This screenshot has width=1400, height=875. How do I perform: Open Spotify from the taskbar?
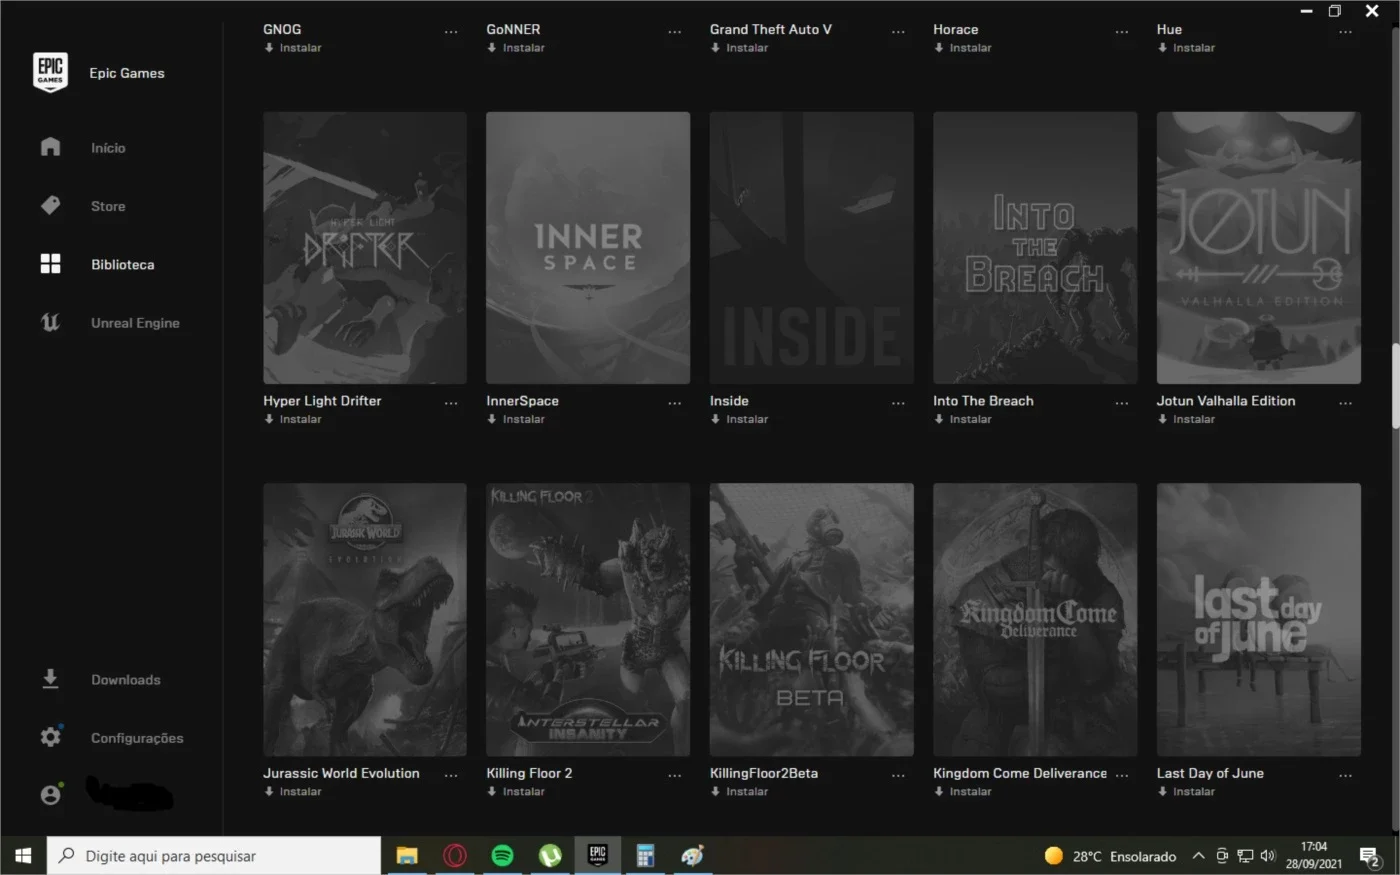pyautogui.click(x=502, y=856)
